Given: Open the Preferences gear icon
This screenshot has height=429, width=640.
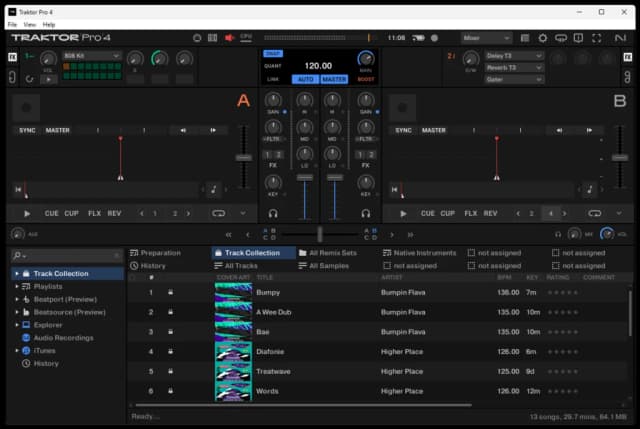Looking at the screenshot, I should 542,38.
